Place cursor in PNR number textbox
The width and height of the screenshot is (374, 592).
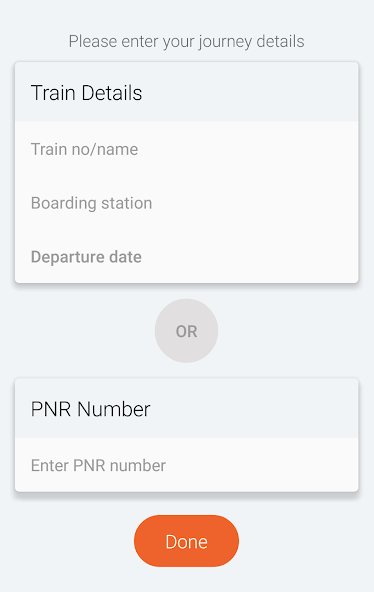click(x=186, y=465)
